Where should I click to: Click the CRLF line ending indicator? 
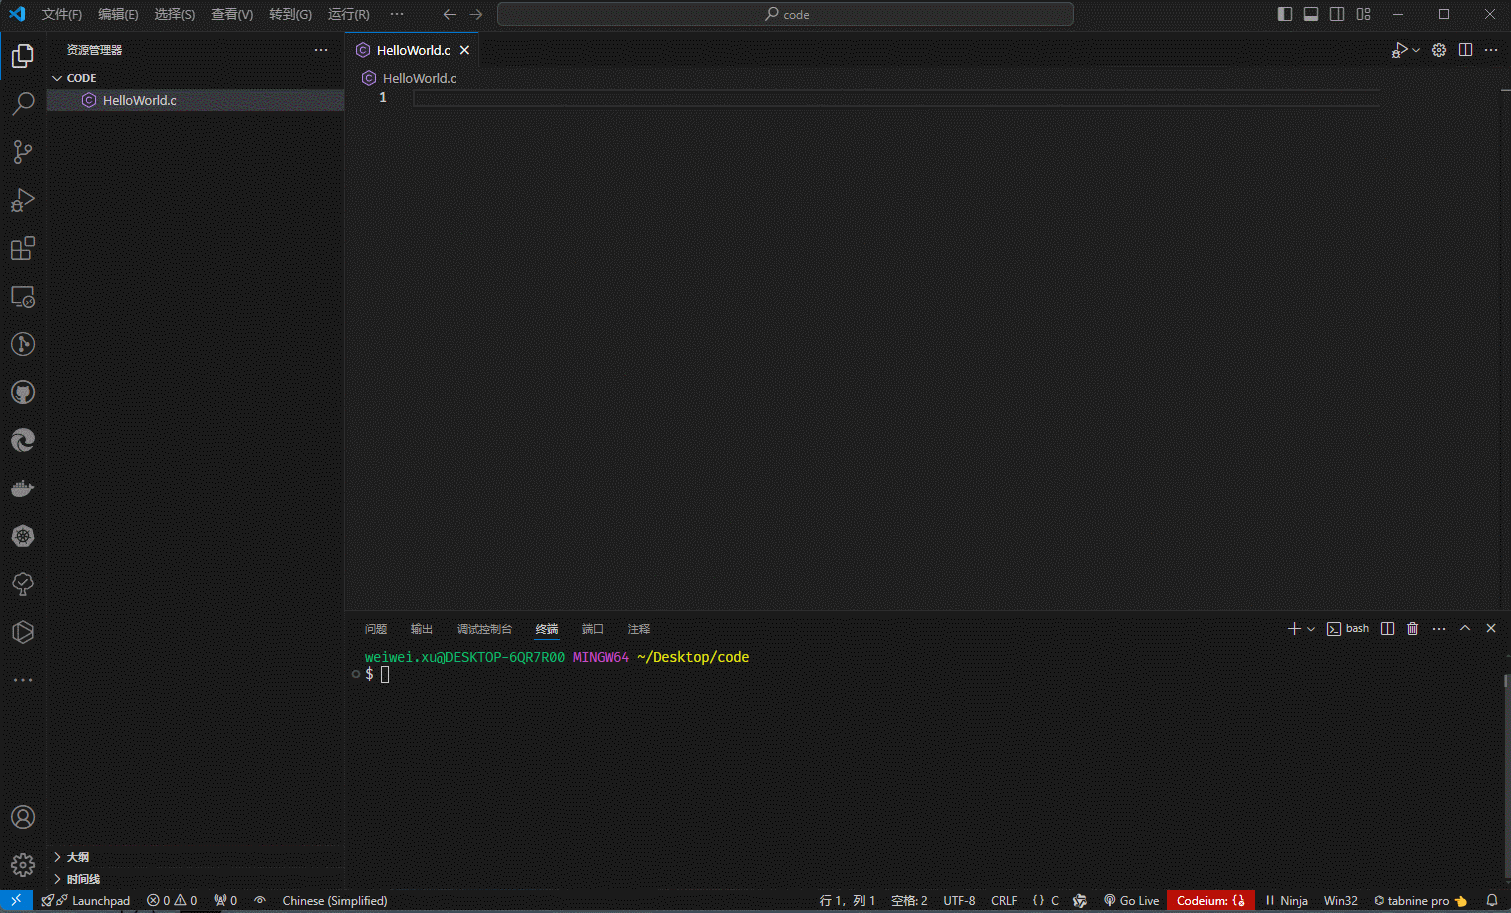point(1003,901)
